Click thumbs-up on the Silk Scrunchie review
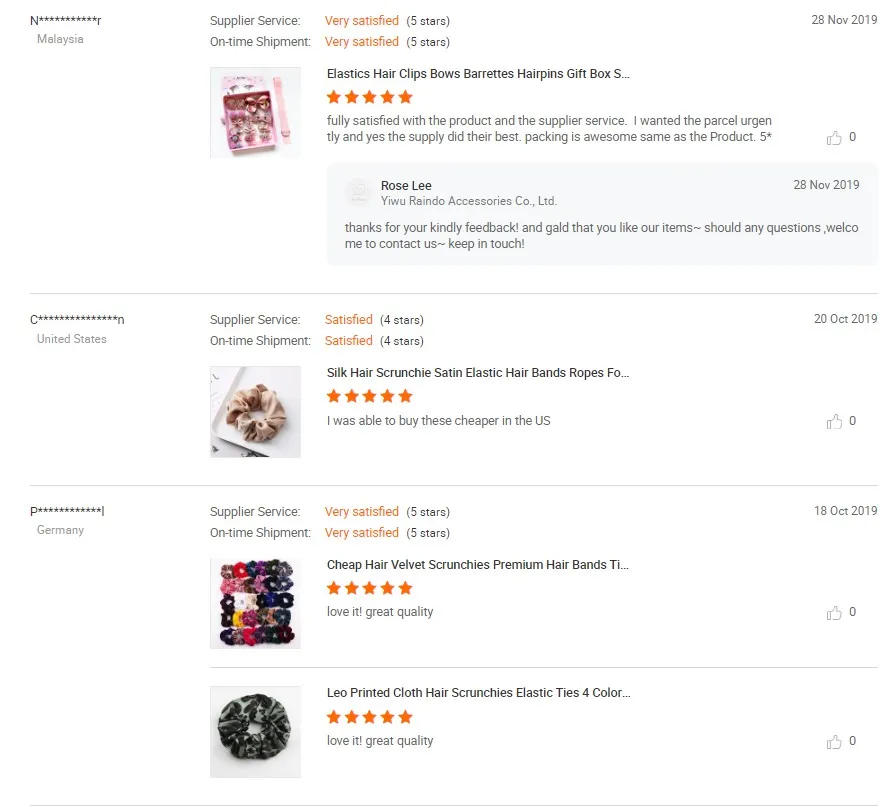The width and height of the screenshot is (895, 806). click(x=835, y=422)
